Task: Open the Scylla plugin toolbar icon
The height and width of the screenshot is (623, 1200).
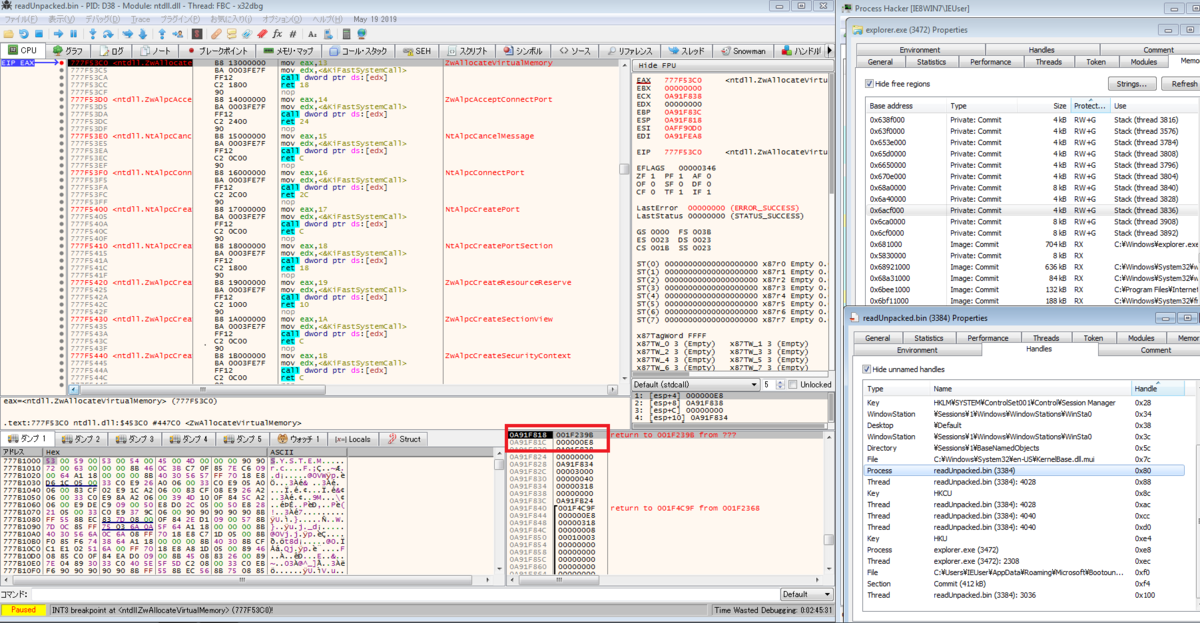Action: [197, 34]
